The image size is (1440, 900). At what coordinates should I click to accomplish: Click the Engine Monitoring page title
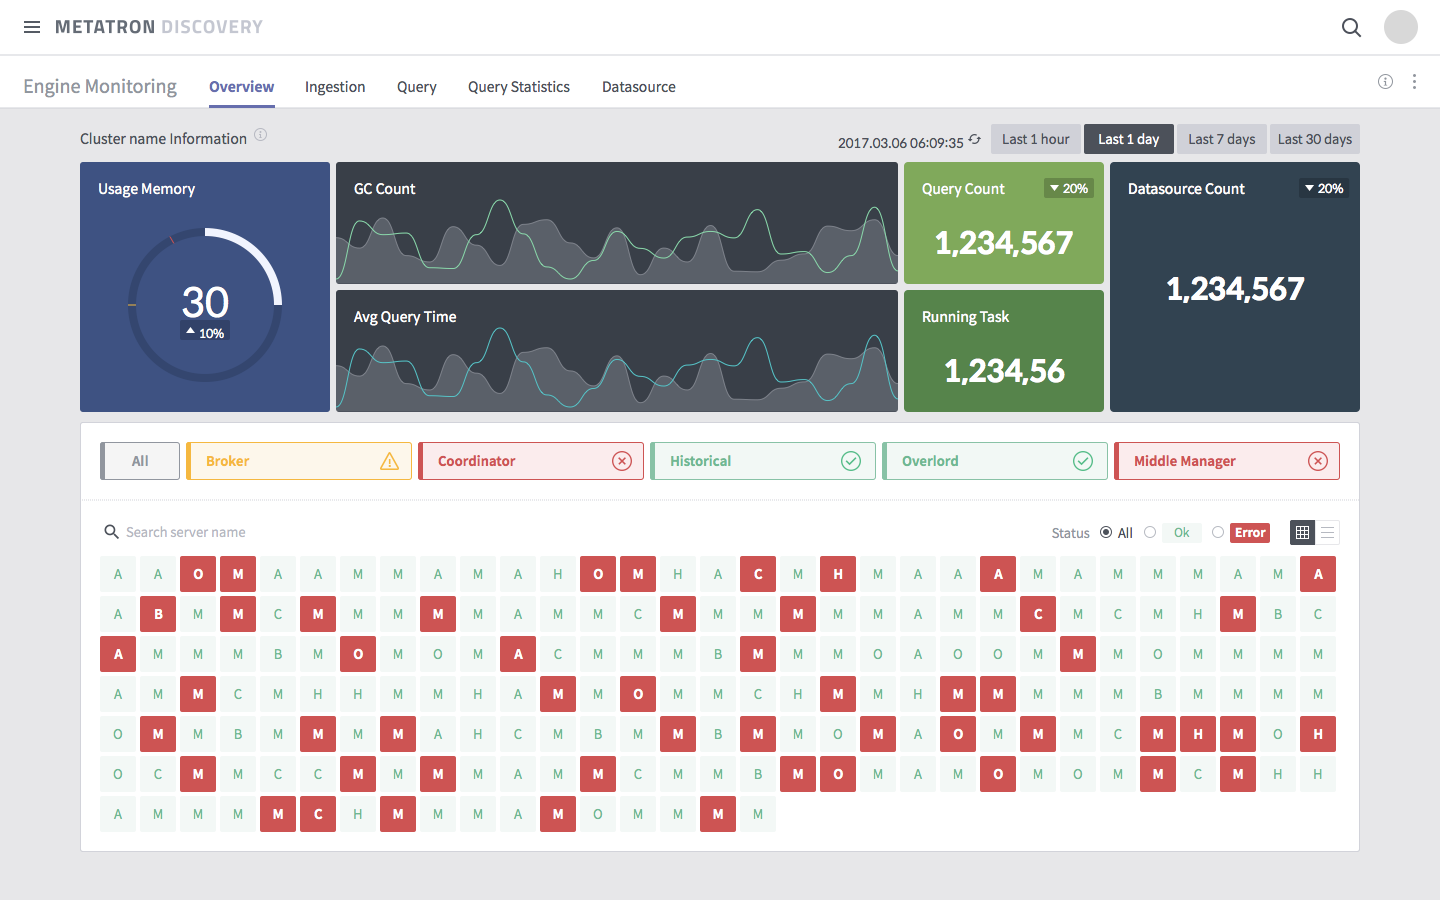coord(100,86)
